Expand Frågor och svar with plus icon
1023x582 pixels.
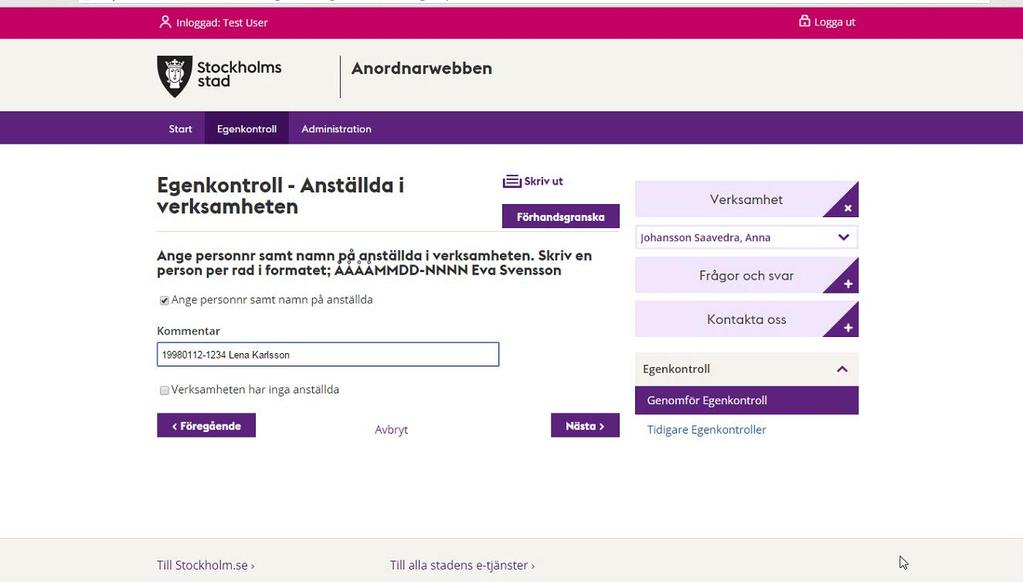847,284
